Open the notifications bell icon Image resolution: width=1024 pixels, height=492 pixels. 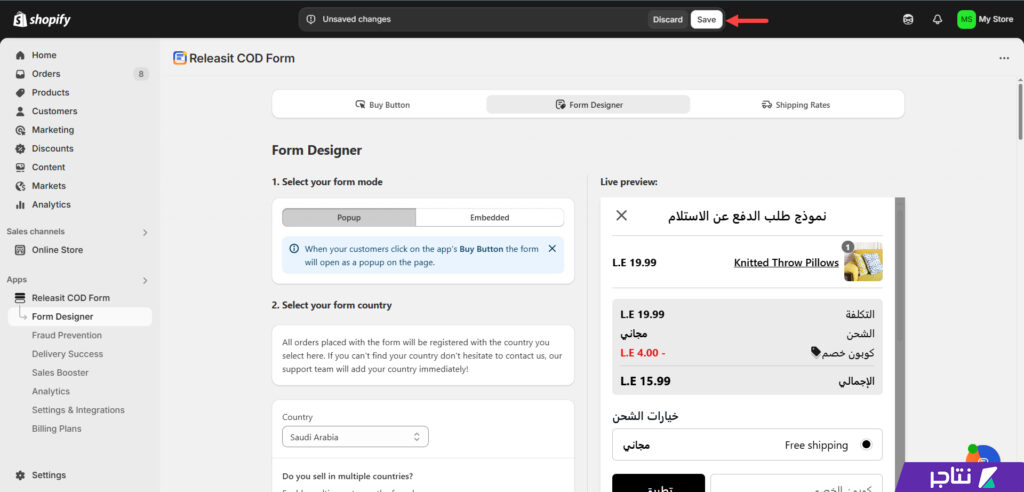pyautogui.click(x=937, y=20)
